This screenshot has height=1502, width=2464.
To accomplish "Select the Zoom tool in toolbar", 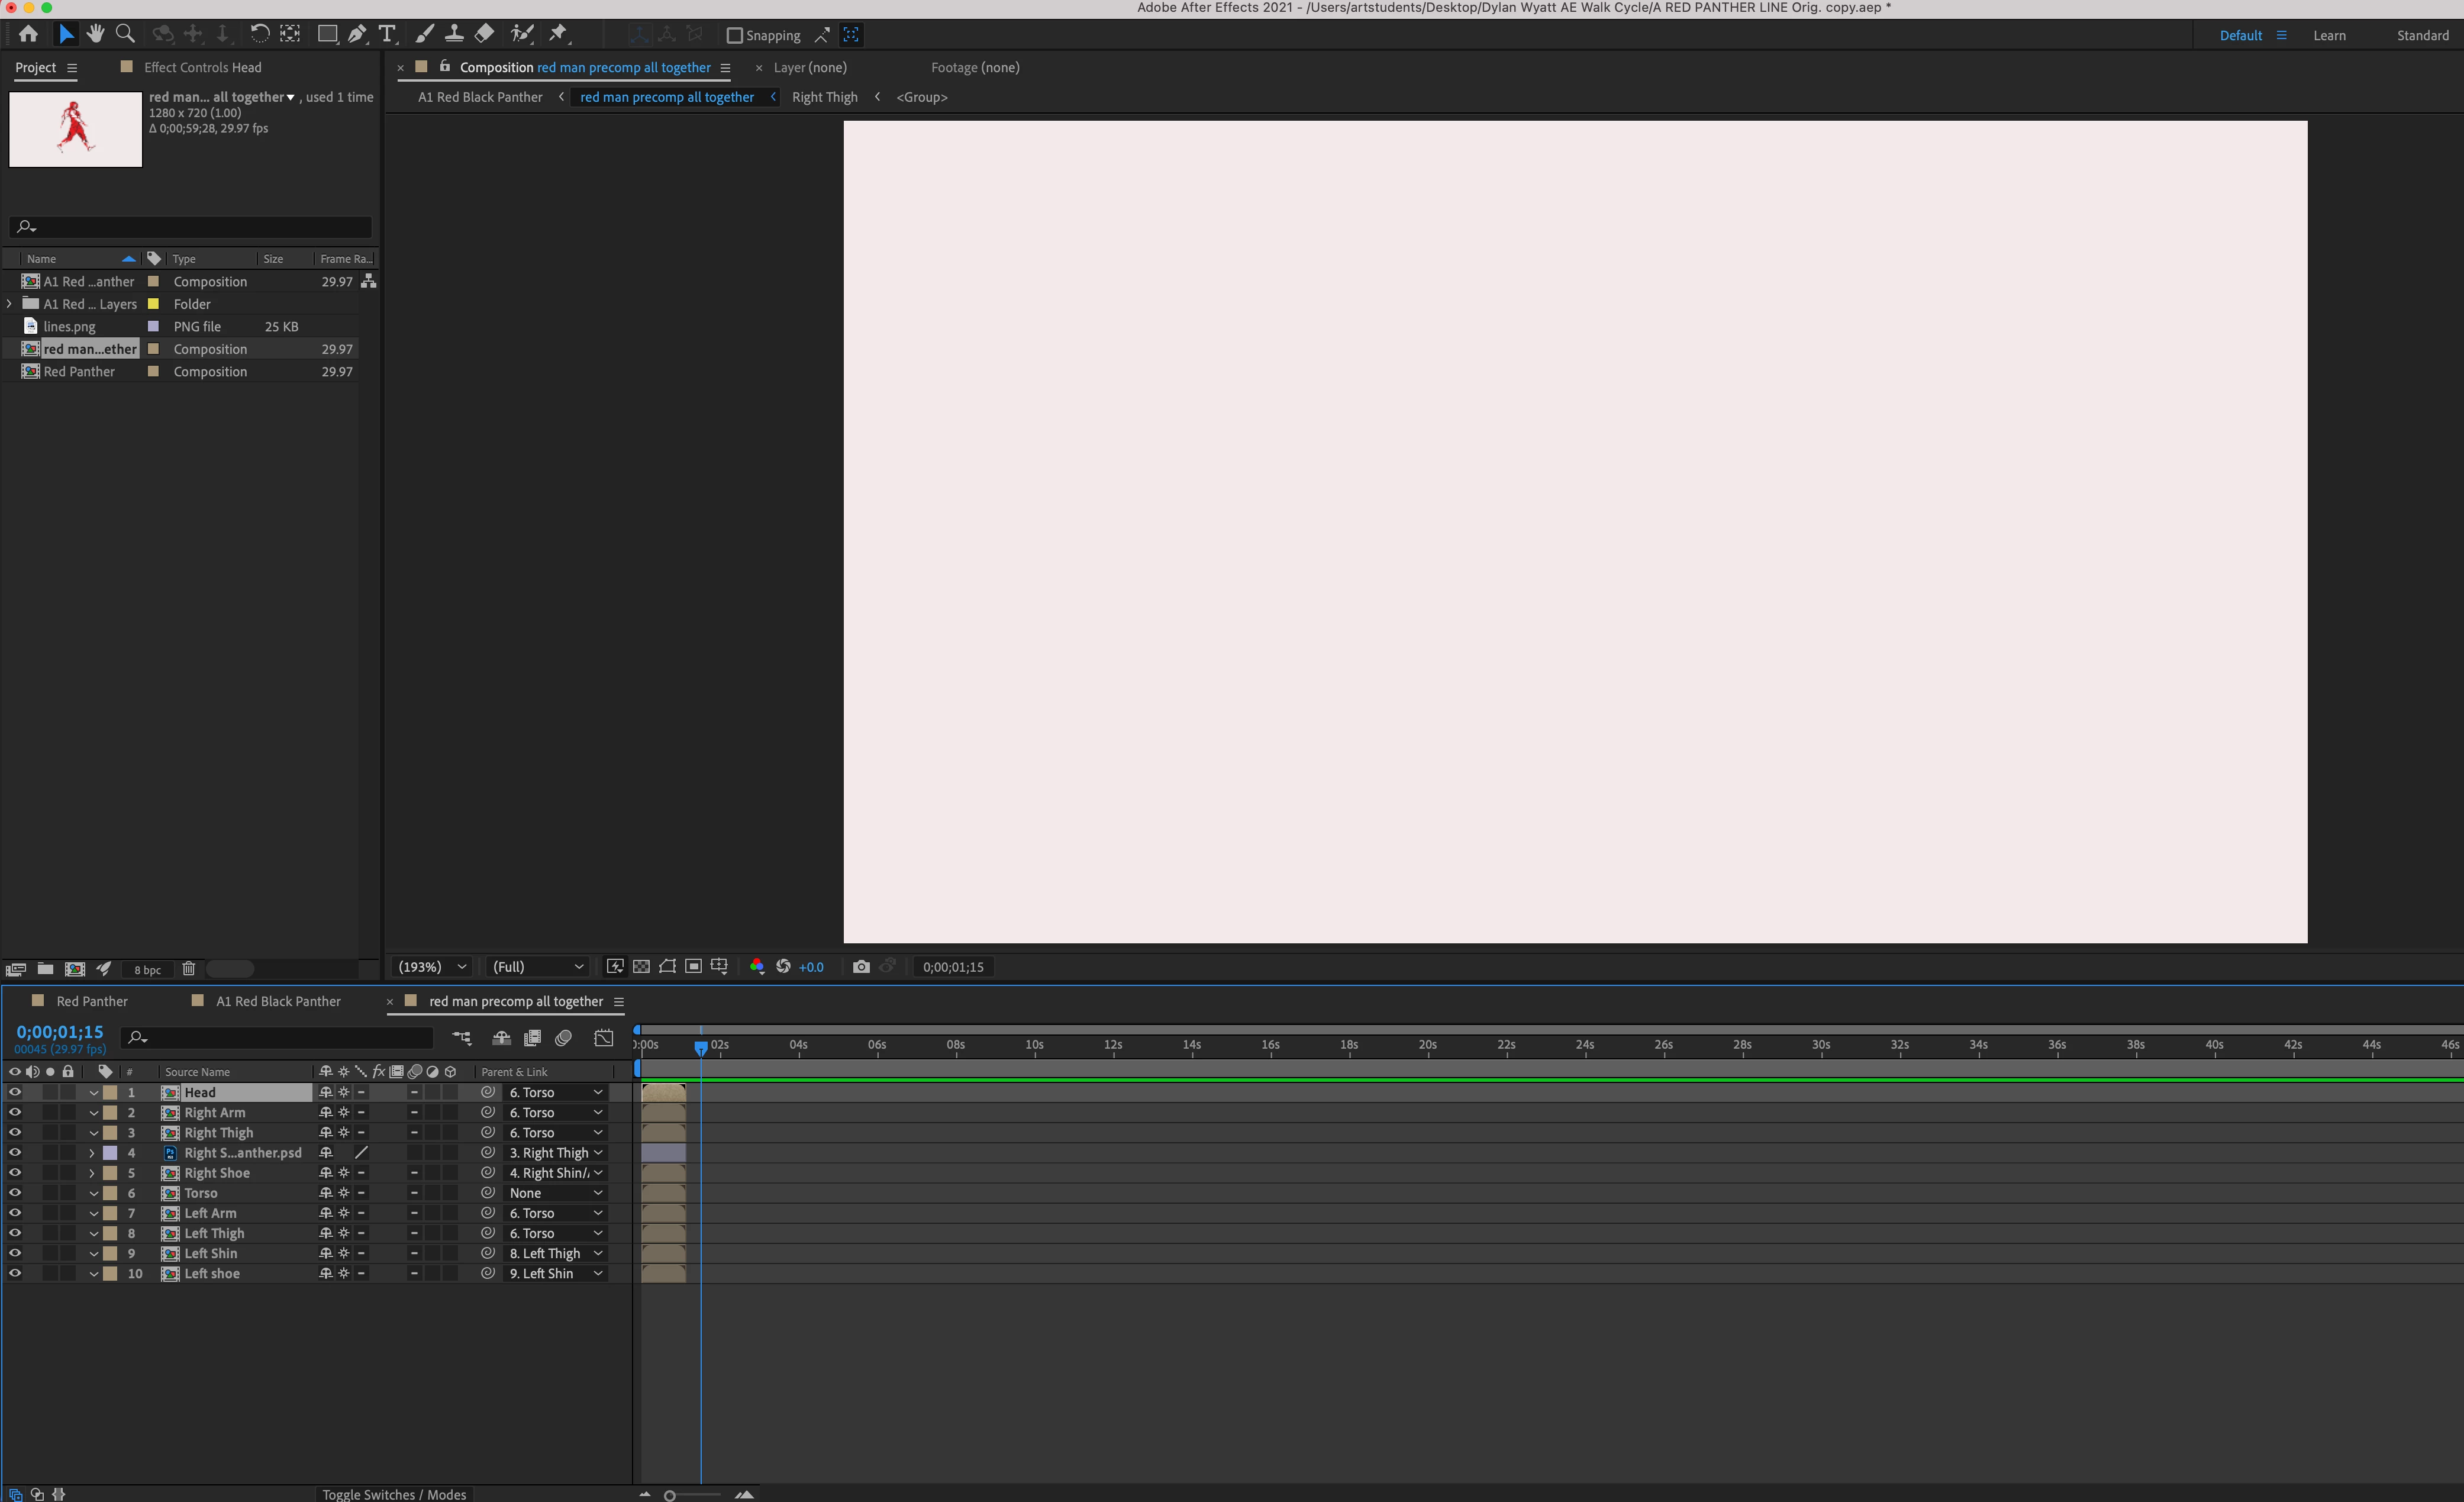I will [x=125, y=34].
